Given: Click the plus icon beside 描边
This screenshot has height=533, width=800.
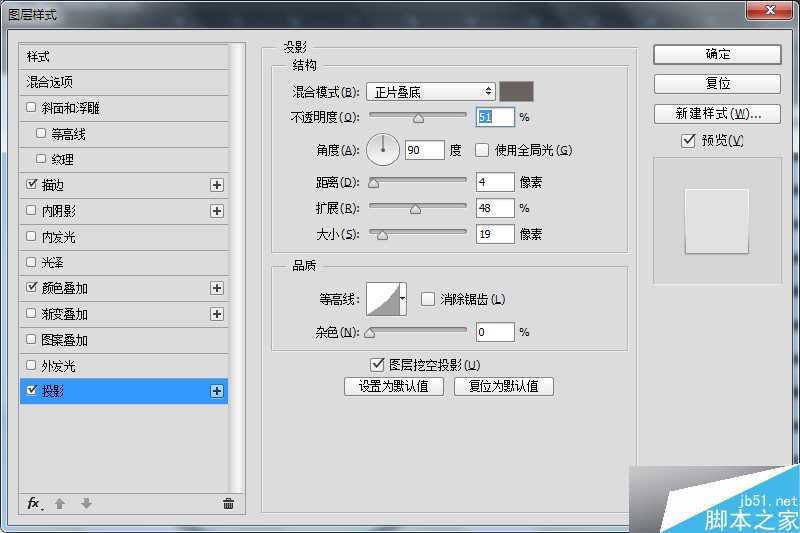Looking at the screenshot, I should (x=216, y=185).
